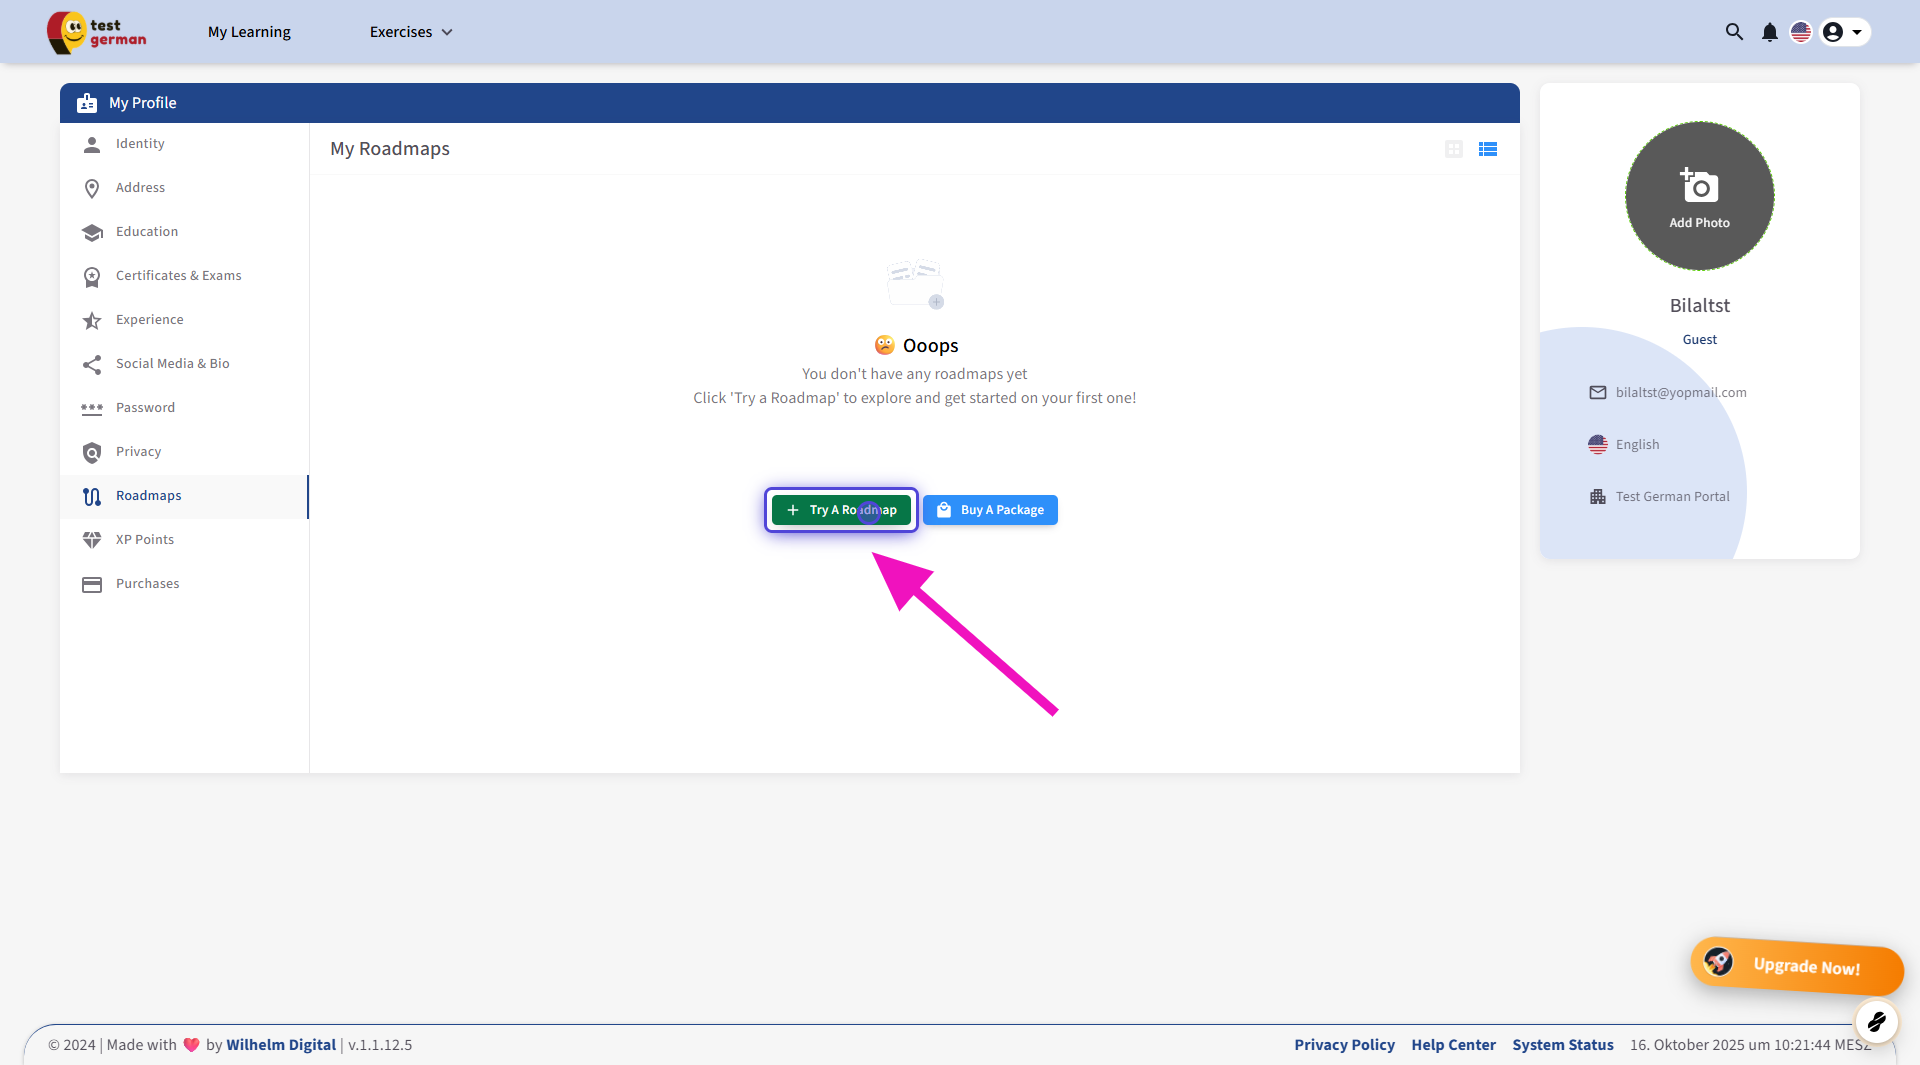
Task: Click the Test German logo
Action: click(97, 32)
